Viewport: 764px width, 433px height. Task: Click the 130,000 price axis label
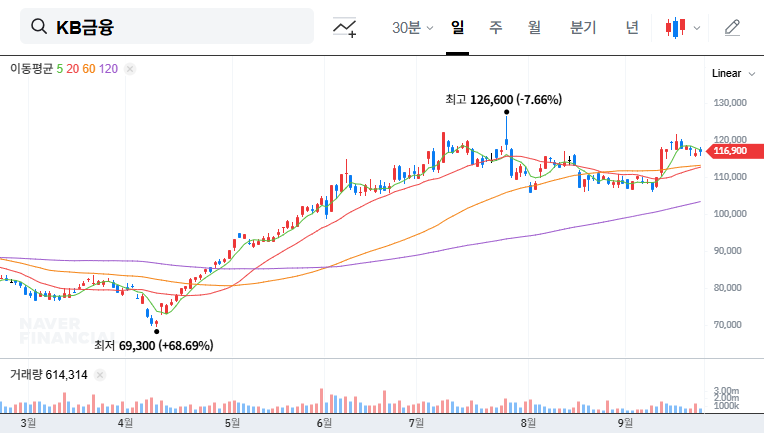pyautogui.click(x=730, y=103)
